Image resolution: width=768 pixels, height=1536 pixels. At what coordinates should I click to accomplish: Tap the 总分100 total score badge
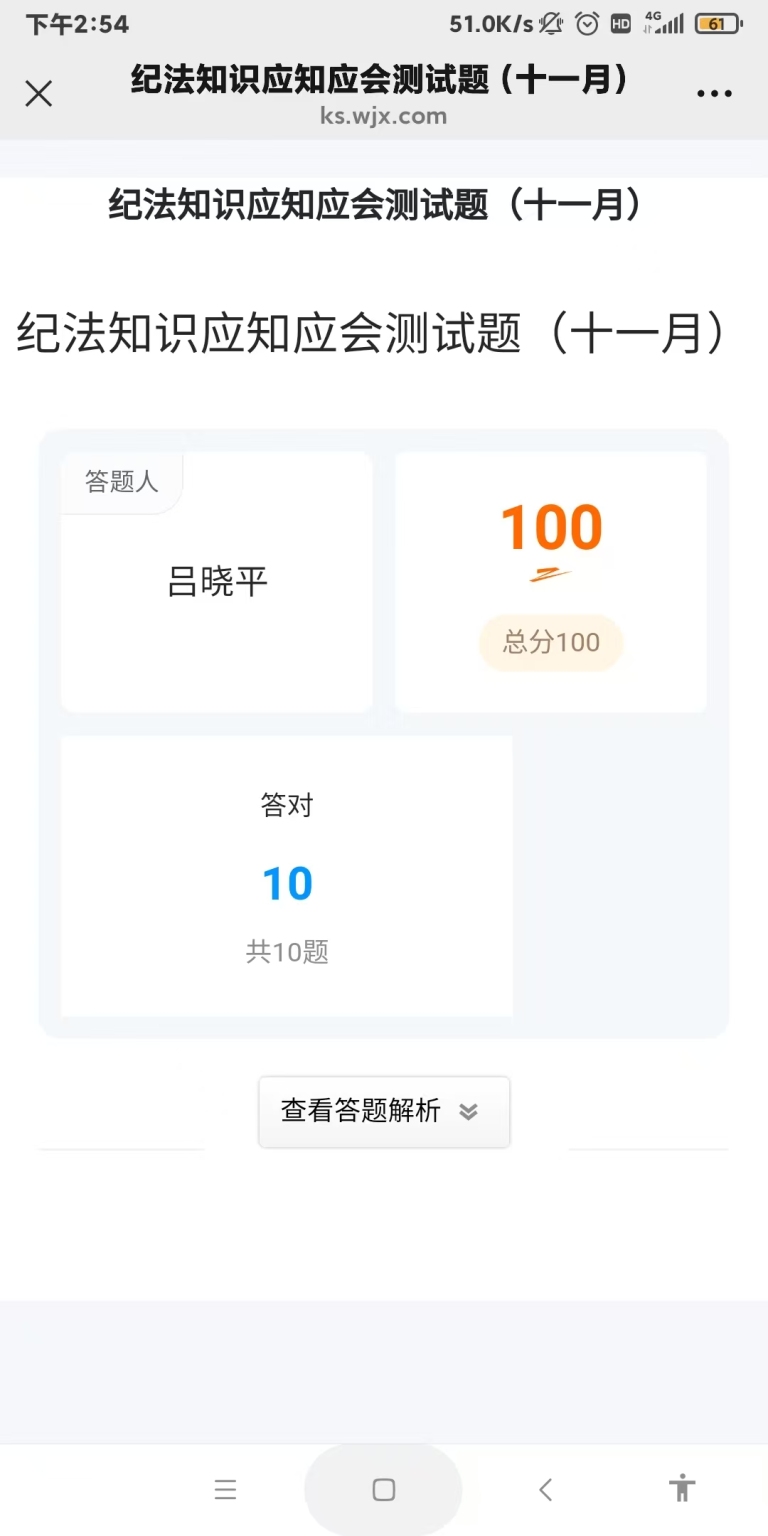[551, 642]
